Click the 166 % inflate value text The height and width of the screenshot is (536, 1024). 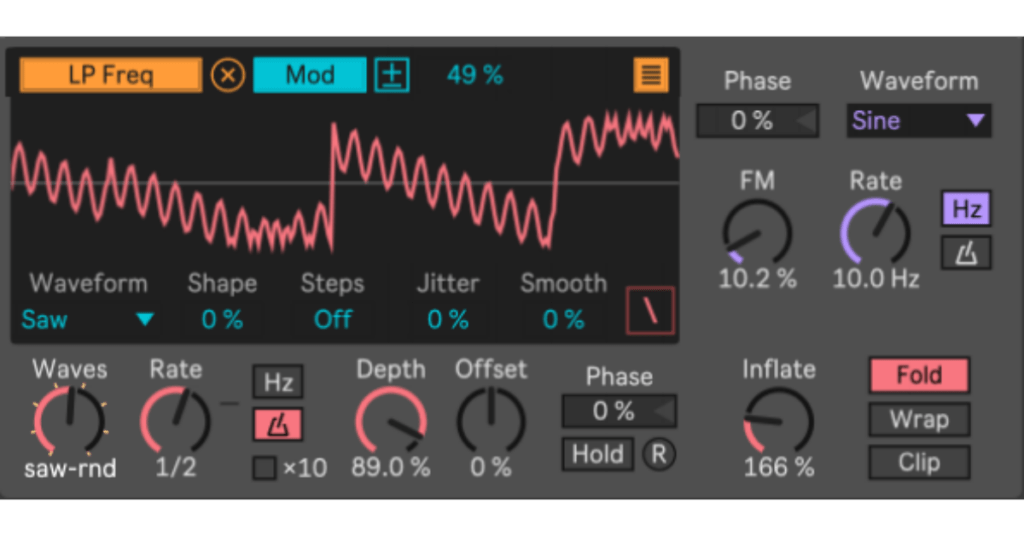778,467
